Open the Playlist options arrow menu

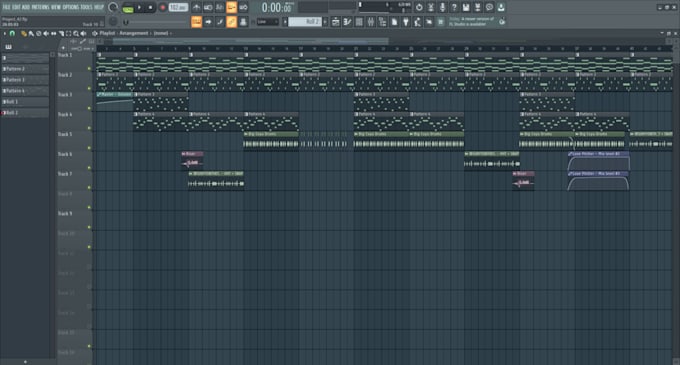(x=5, y=33)
